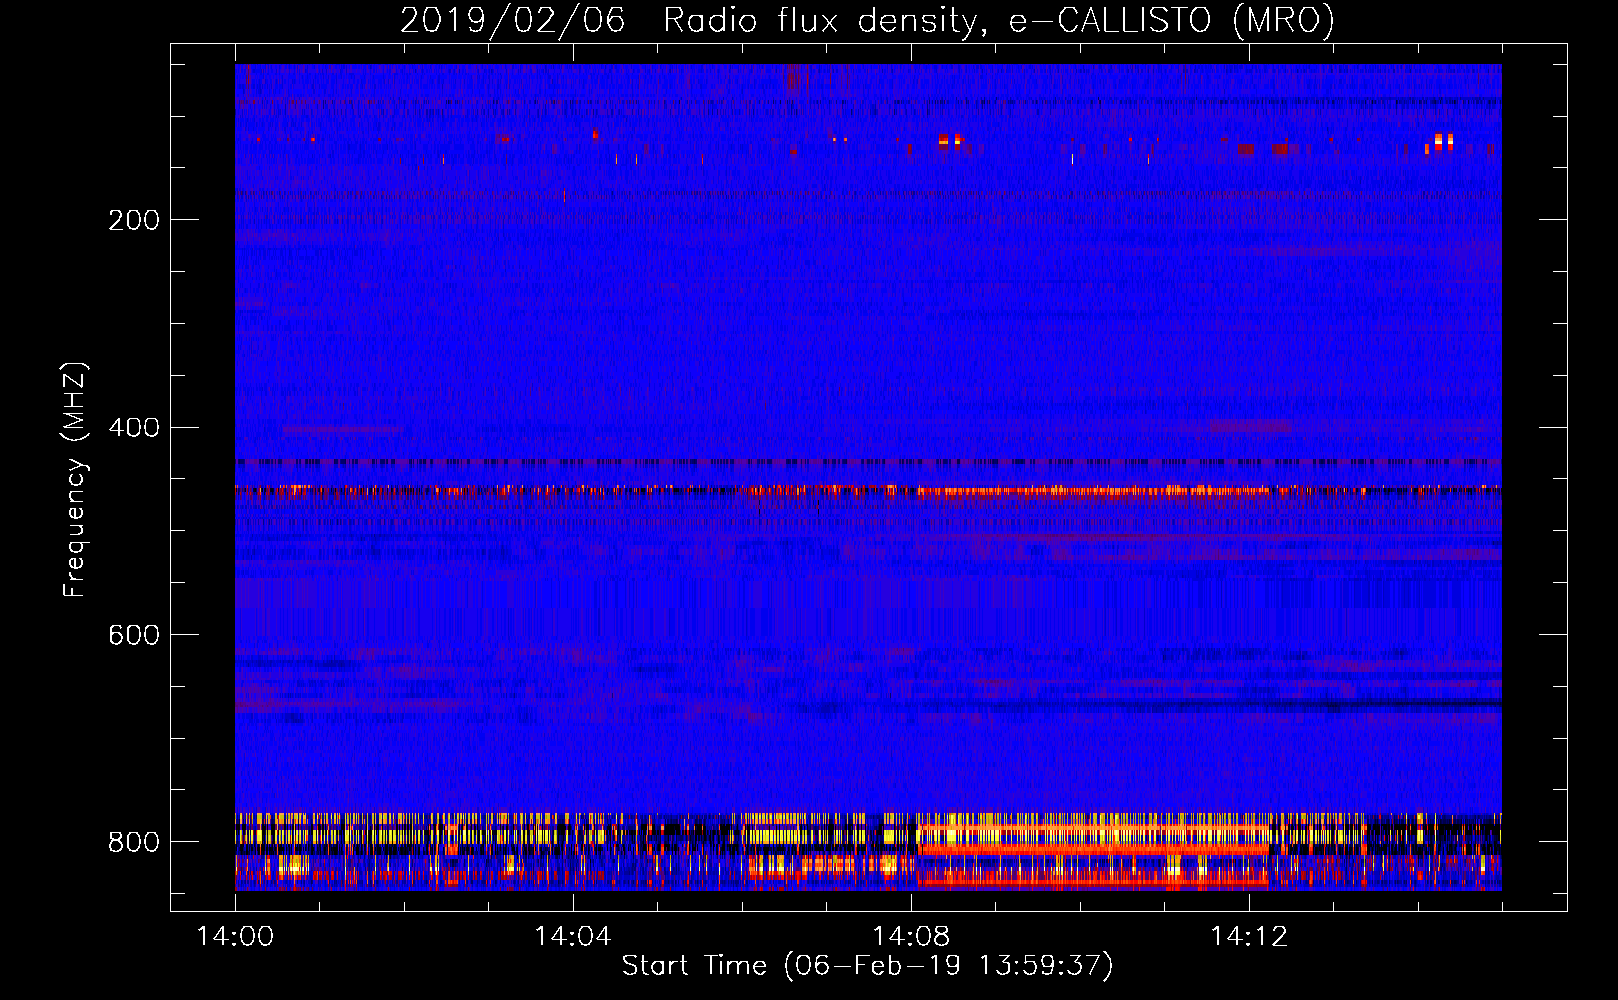The height and width of the screenshot is (1000, 1618).
Task: Click the '14:12' time tick label
Action: point(1249,937)
